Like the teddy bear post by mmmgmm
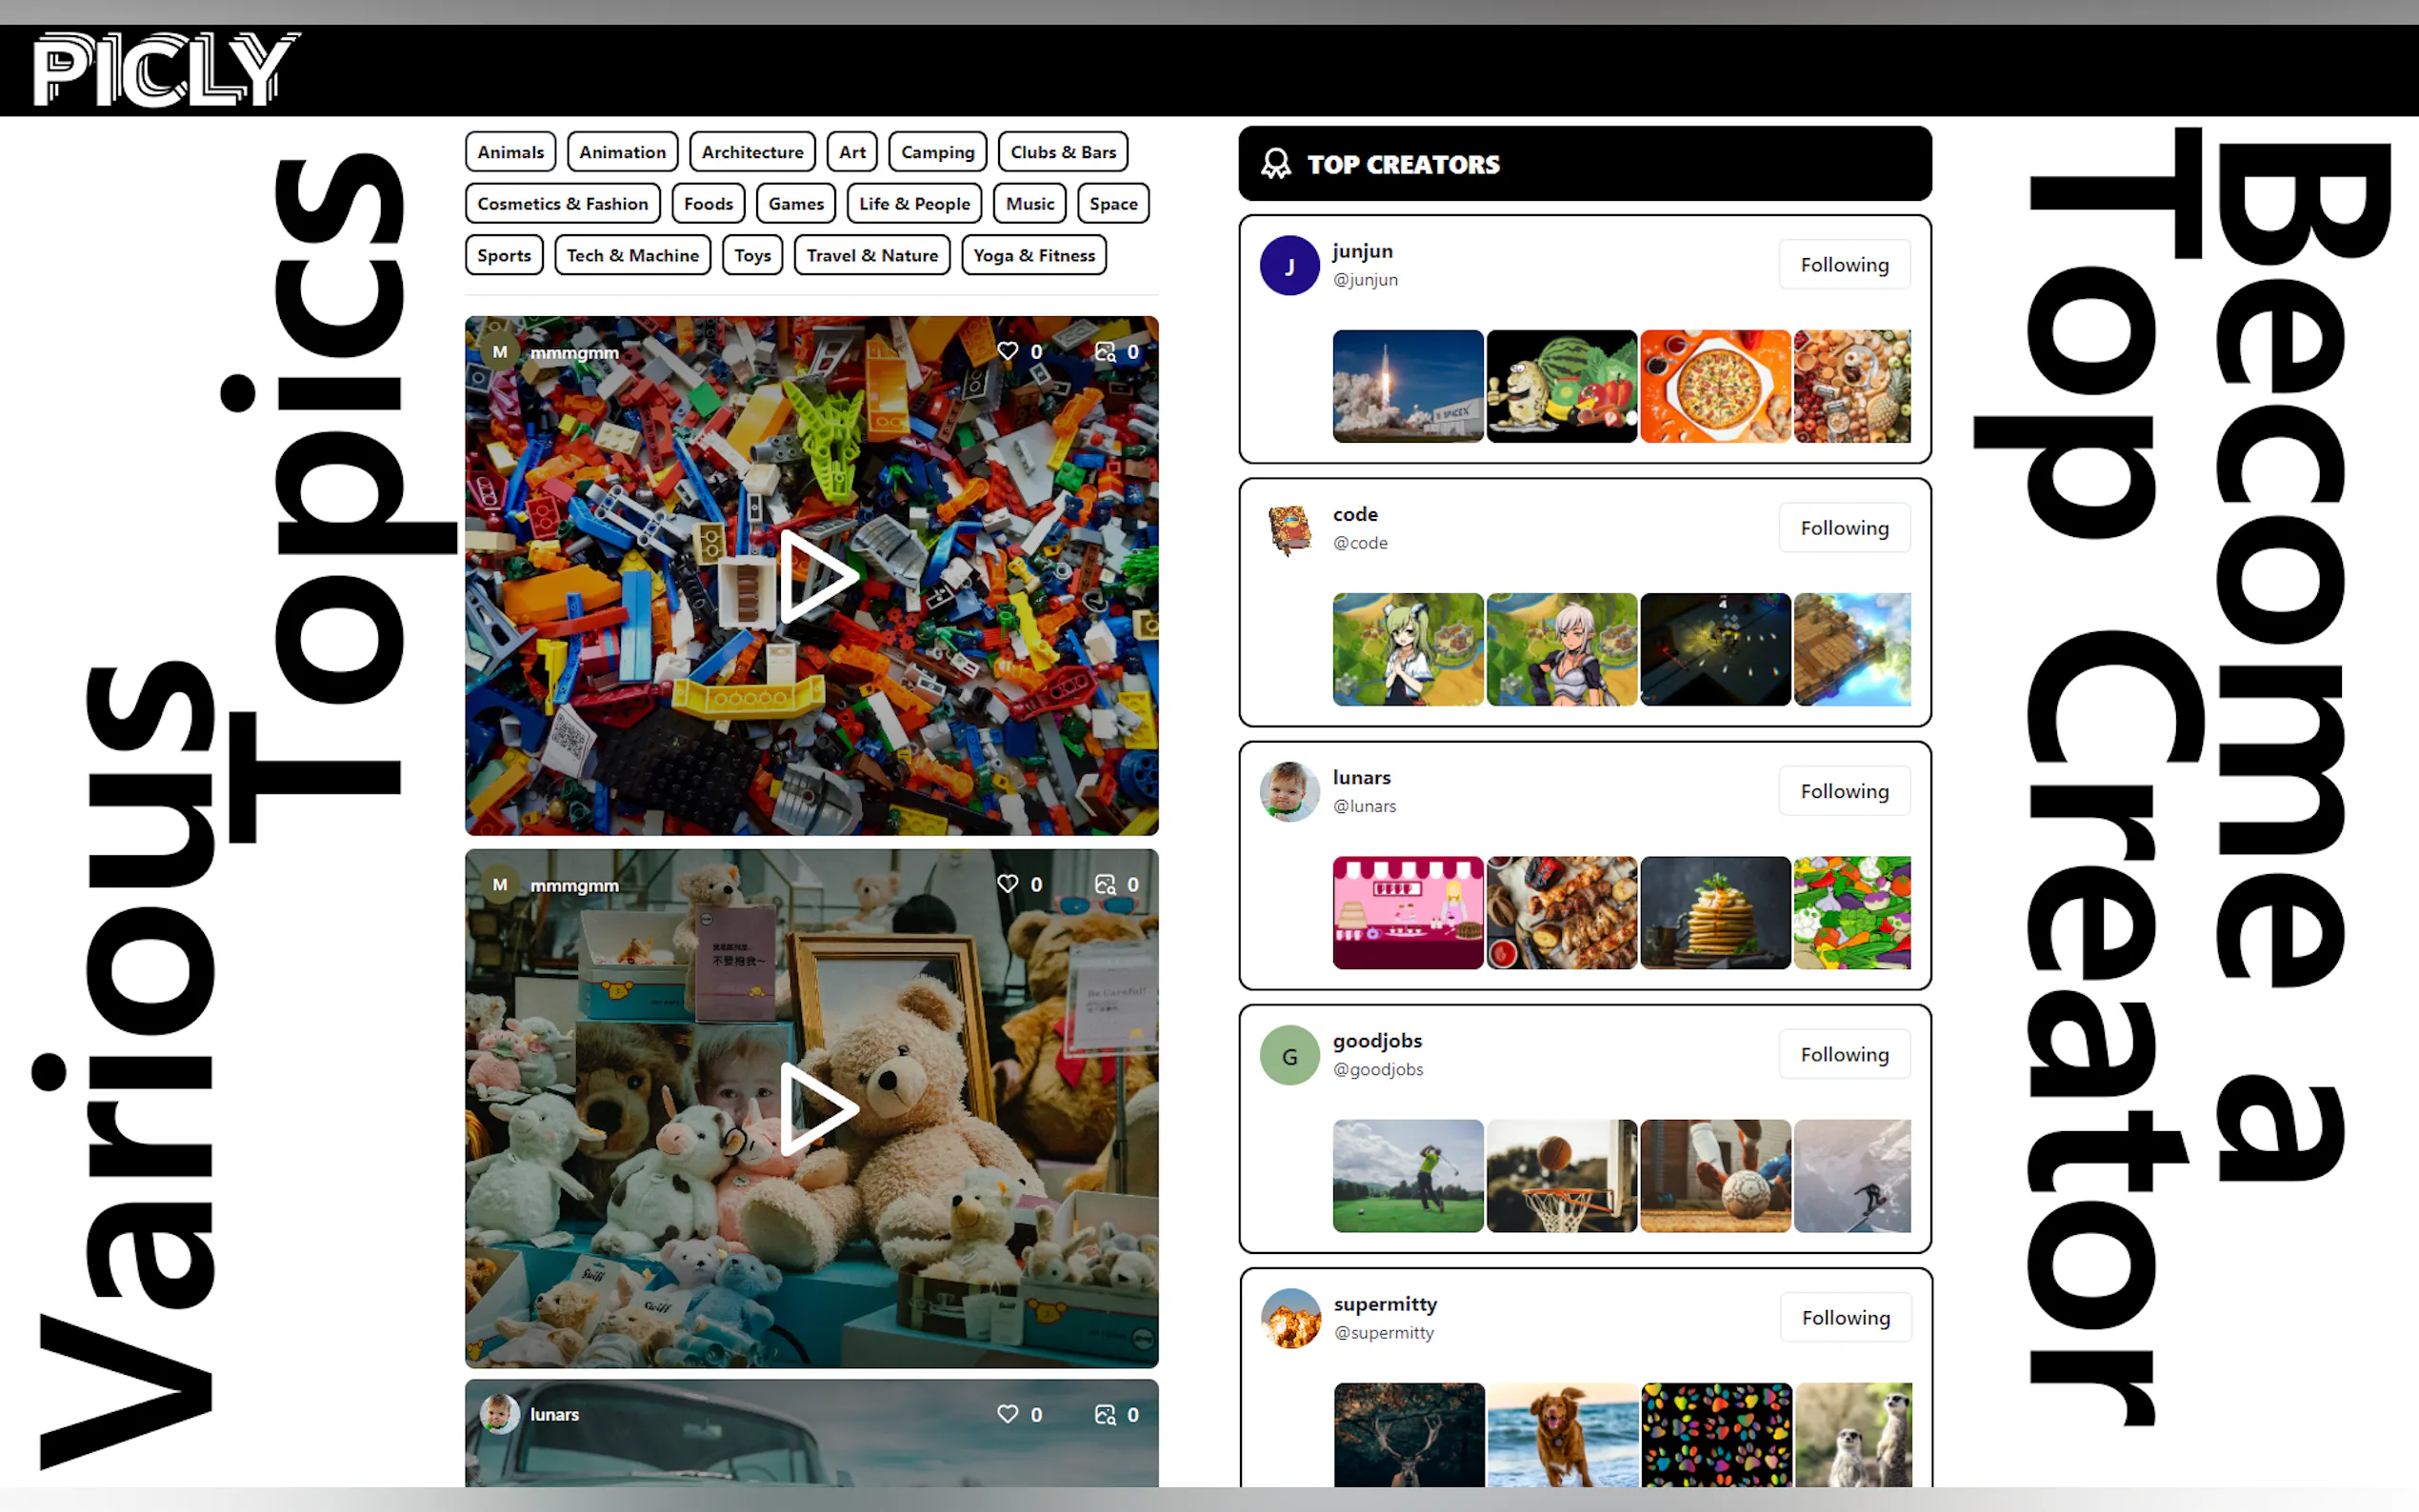This screenshot has width=2419, height=1512. 1008,884
